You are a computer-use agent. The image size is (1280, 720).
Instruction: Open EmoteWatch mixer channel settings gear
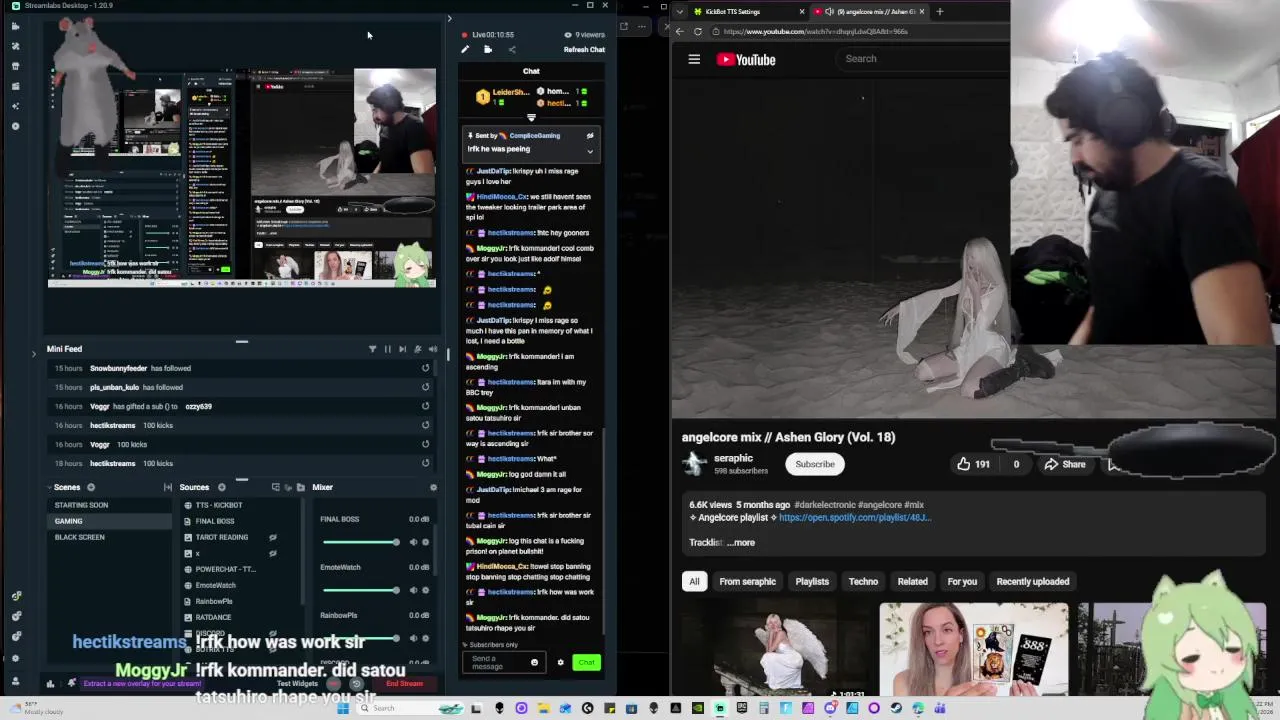pos(425,590)
